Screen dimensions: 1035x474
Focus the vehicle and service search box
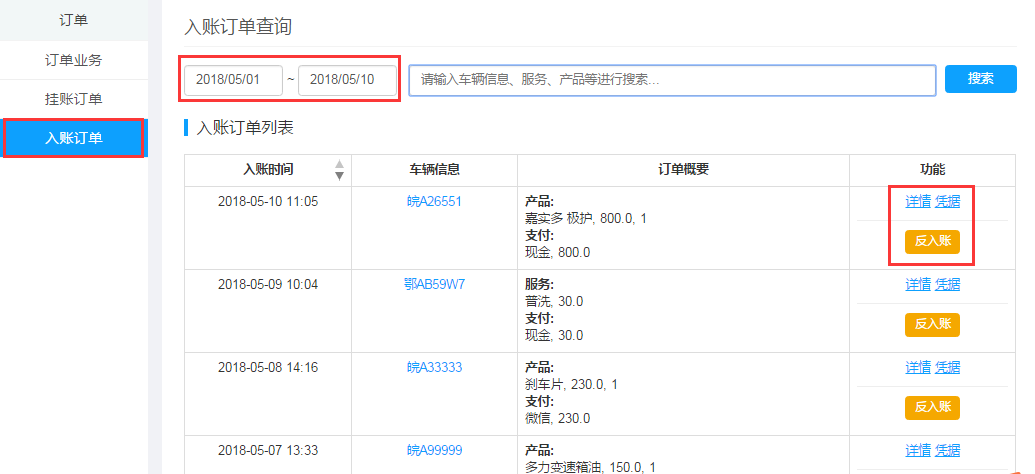(672, 80)
